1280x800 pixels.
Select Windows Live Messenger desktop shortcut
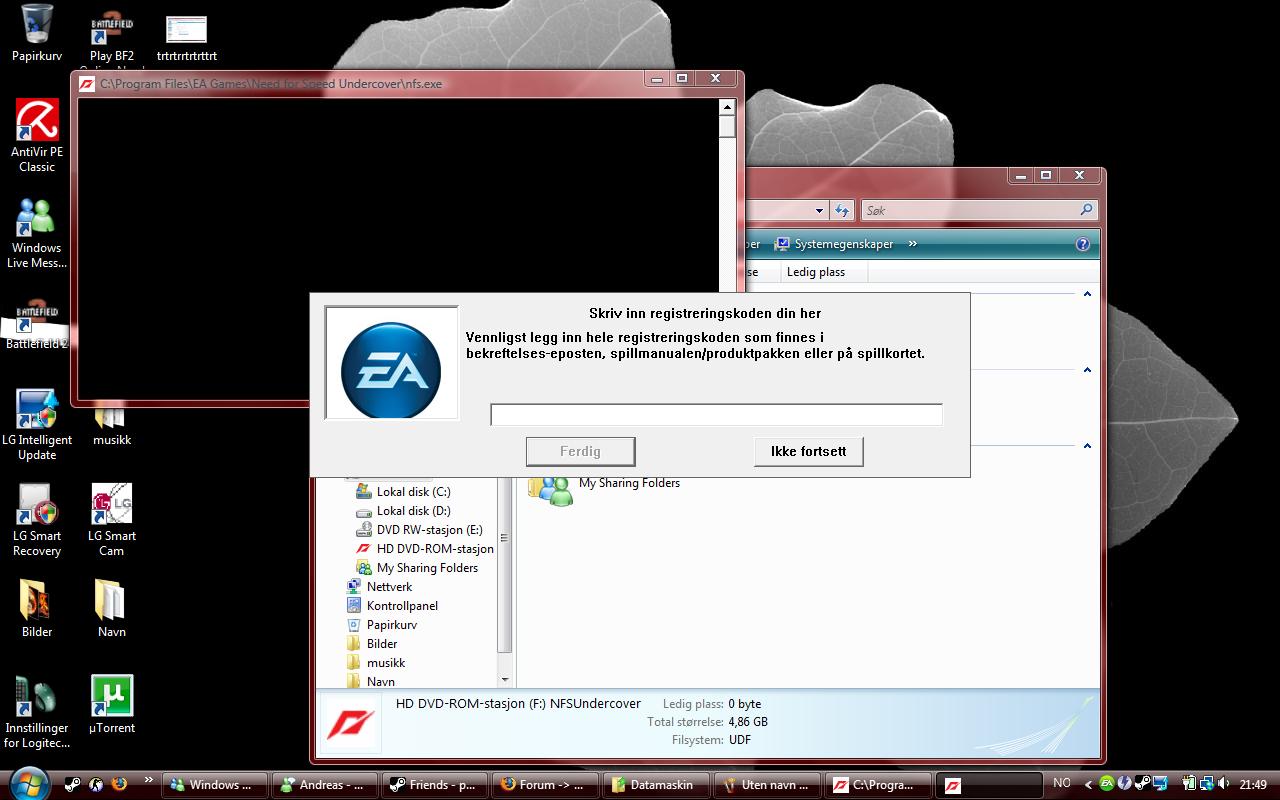(x=37, y=233)
